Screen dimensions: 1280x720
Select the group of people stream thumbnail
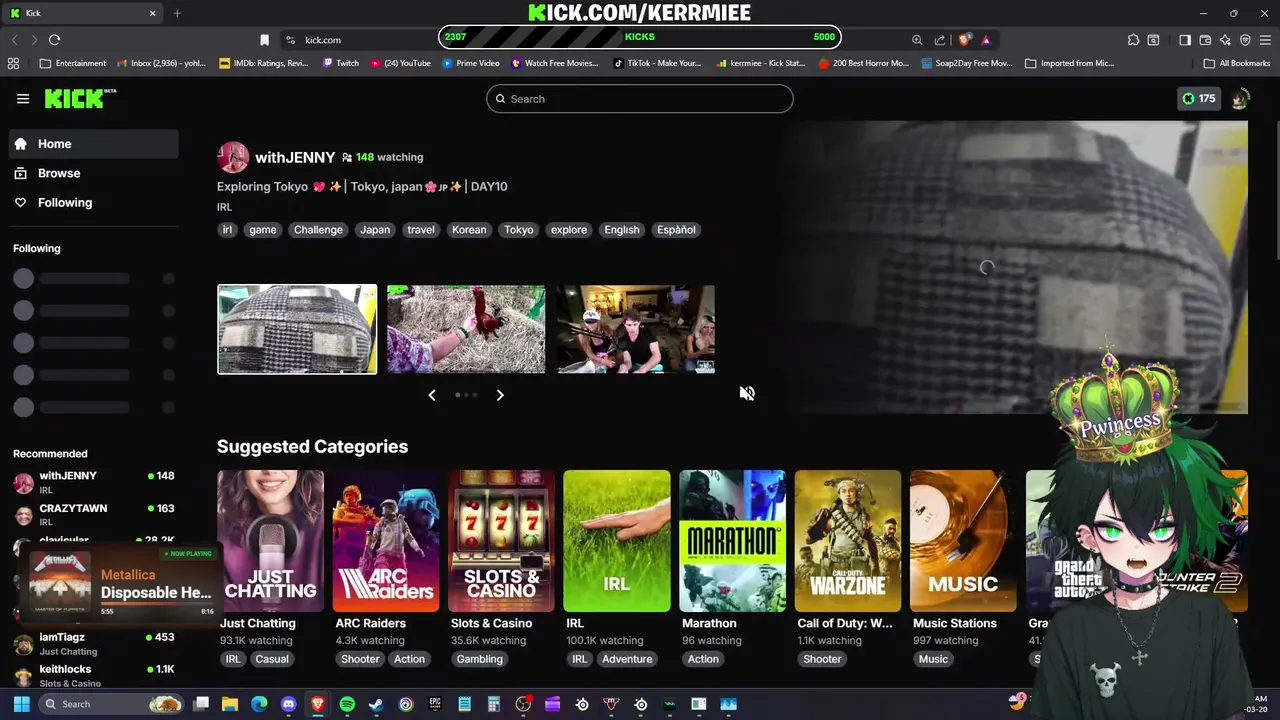tap(636, 329)
